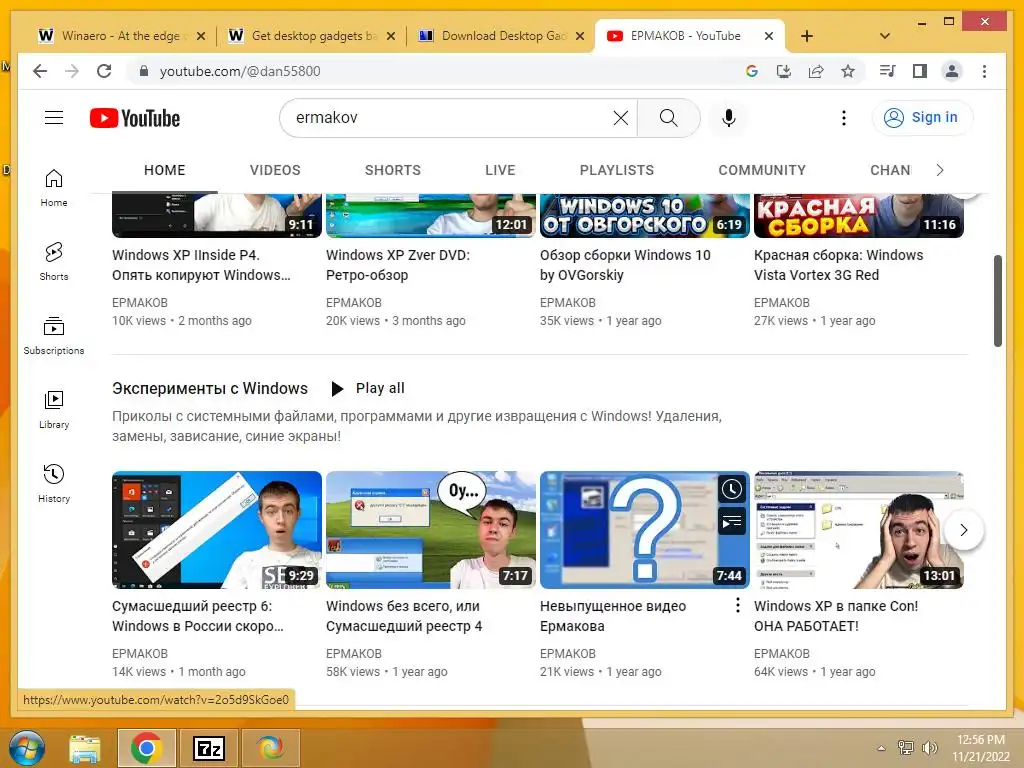
Task: Open Обзор сборки Windows 10 video title
Action: point(625,265)
